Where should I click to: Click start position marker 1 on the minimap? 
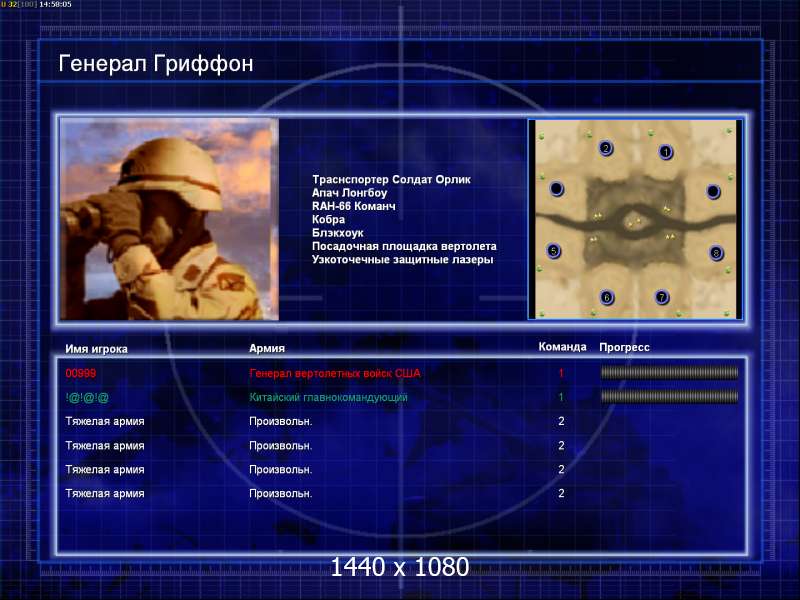point(665,152)
